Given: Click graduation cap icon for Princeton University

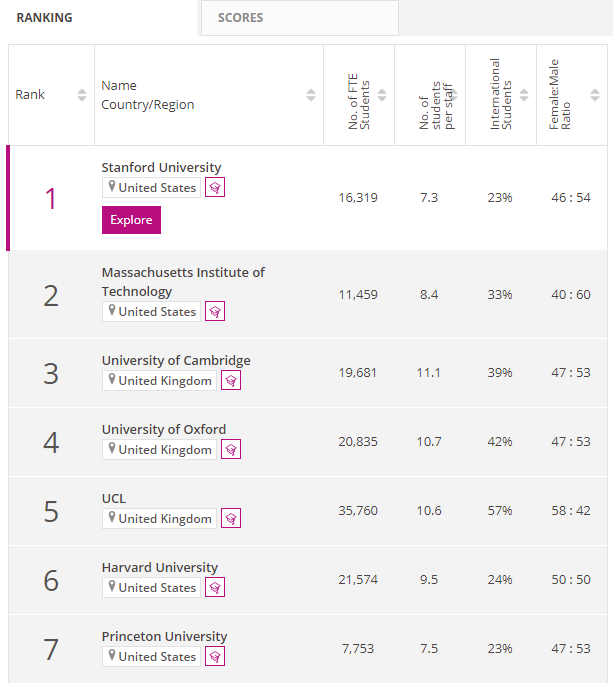Looking at the screenshot, I should pyautogui.click(x=215, y=656).
